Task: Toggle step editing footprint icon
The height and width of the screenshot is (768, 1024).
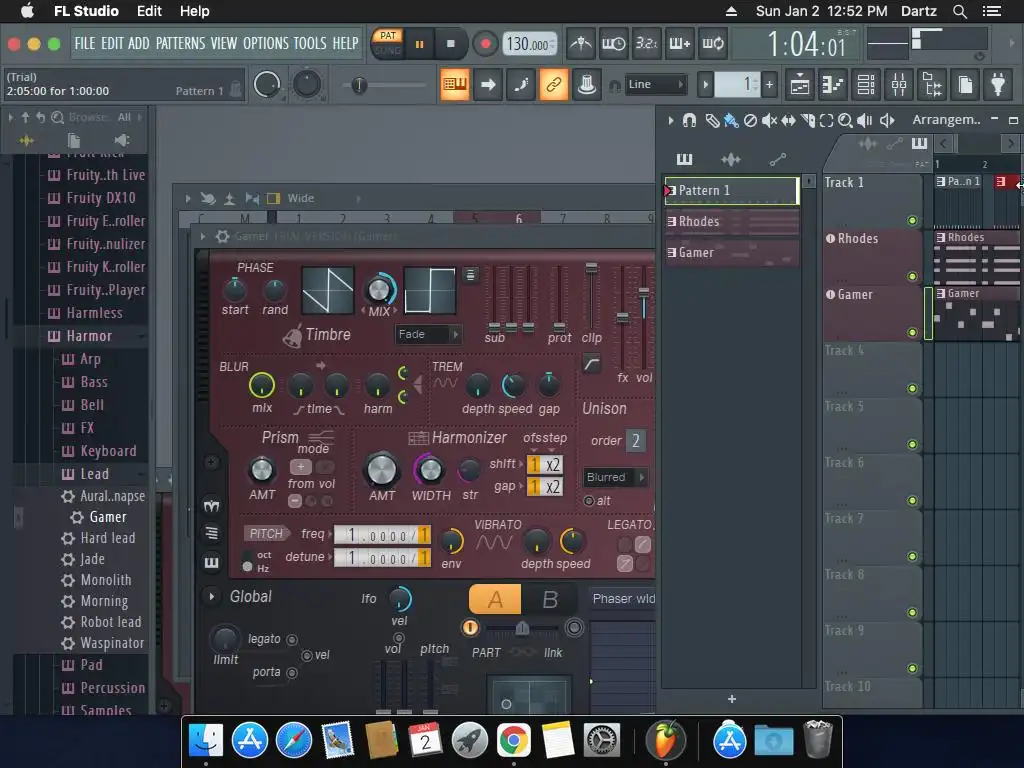Action: (520, 84)
